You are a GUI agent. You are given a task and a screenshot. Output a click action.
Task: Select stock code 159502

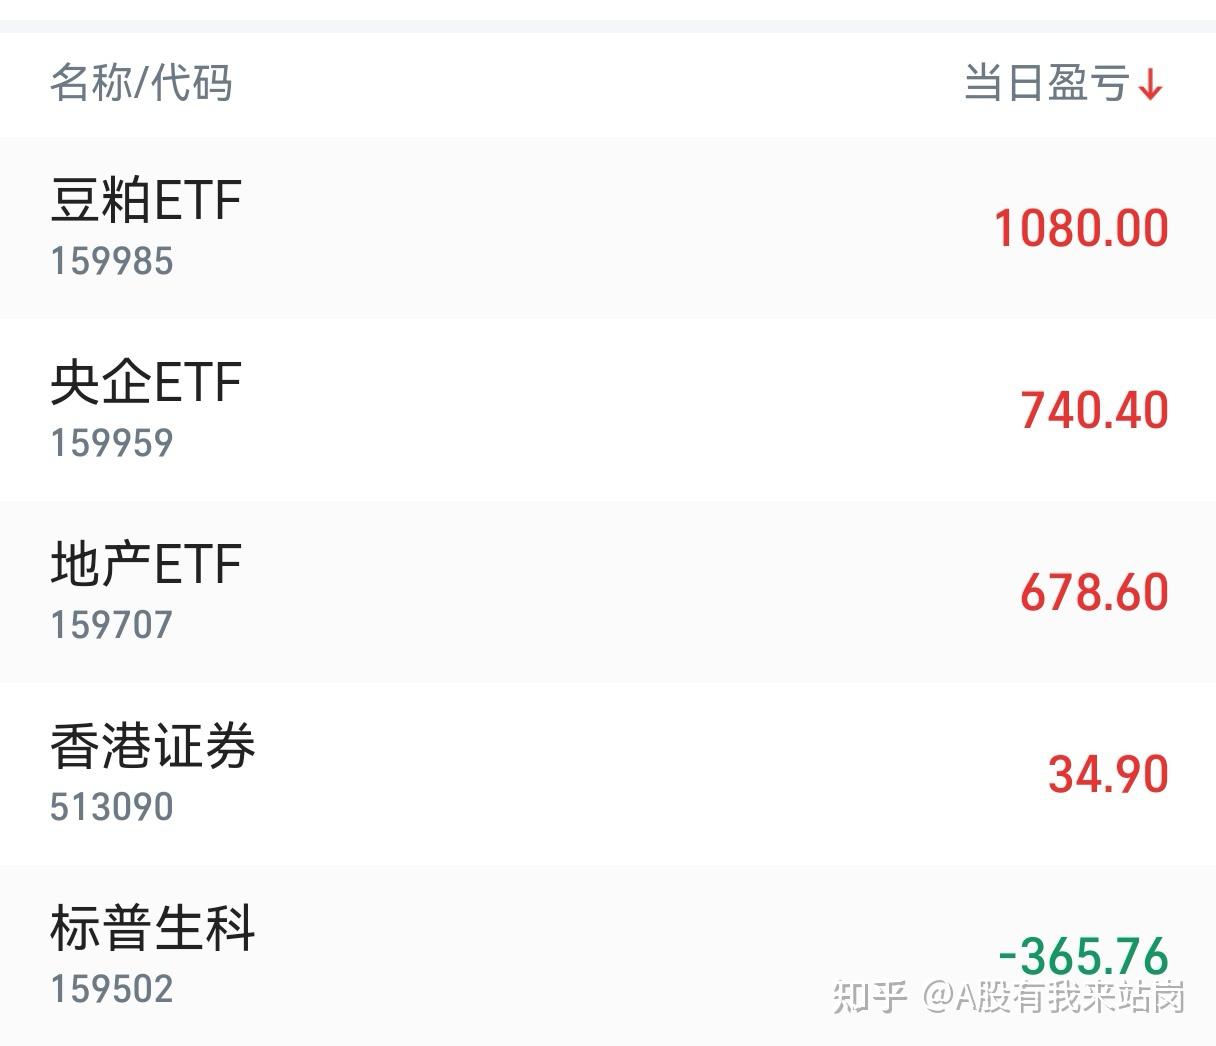pyautogui.click(x=112, y=989)
